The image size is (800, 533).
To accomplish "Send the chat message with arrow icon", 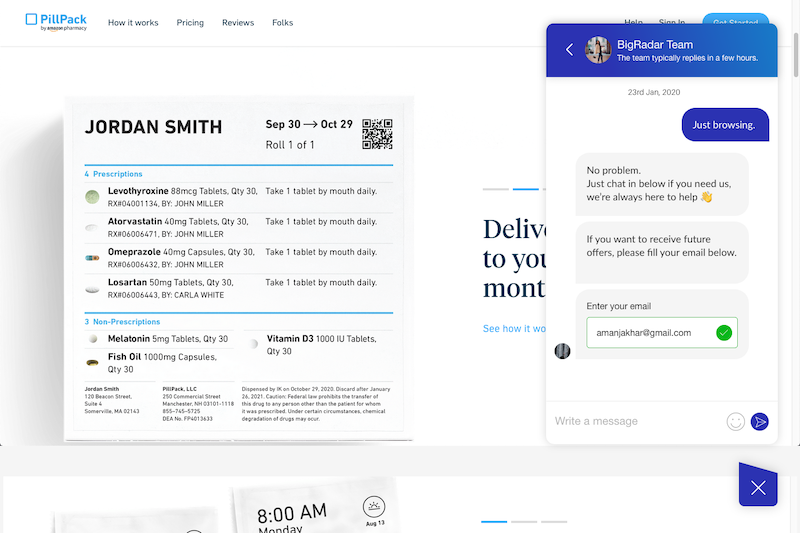I will pyautogui.click(x=760, y=422).
